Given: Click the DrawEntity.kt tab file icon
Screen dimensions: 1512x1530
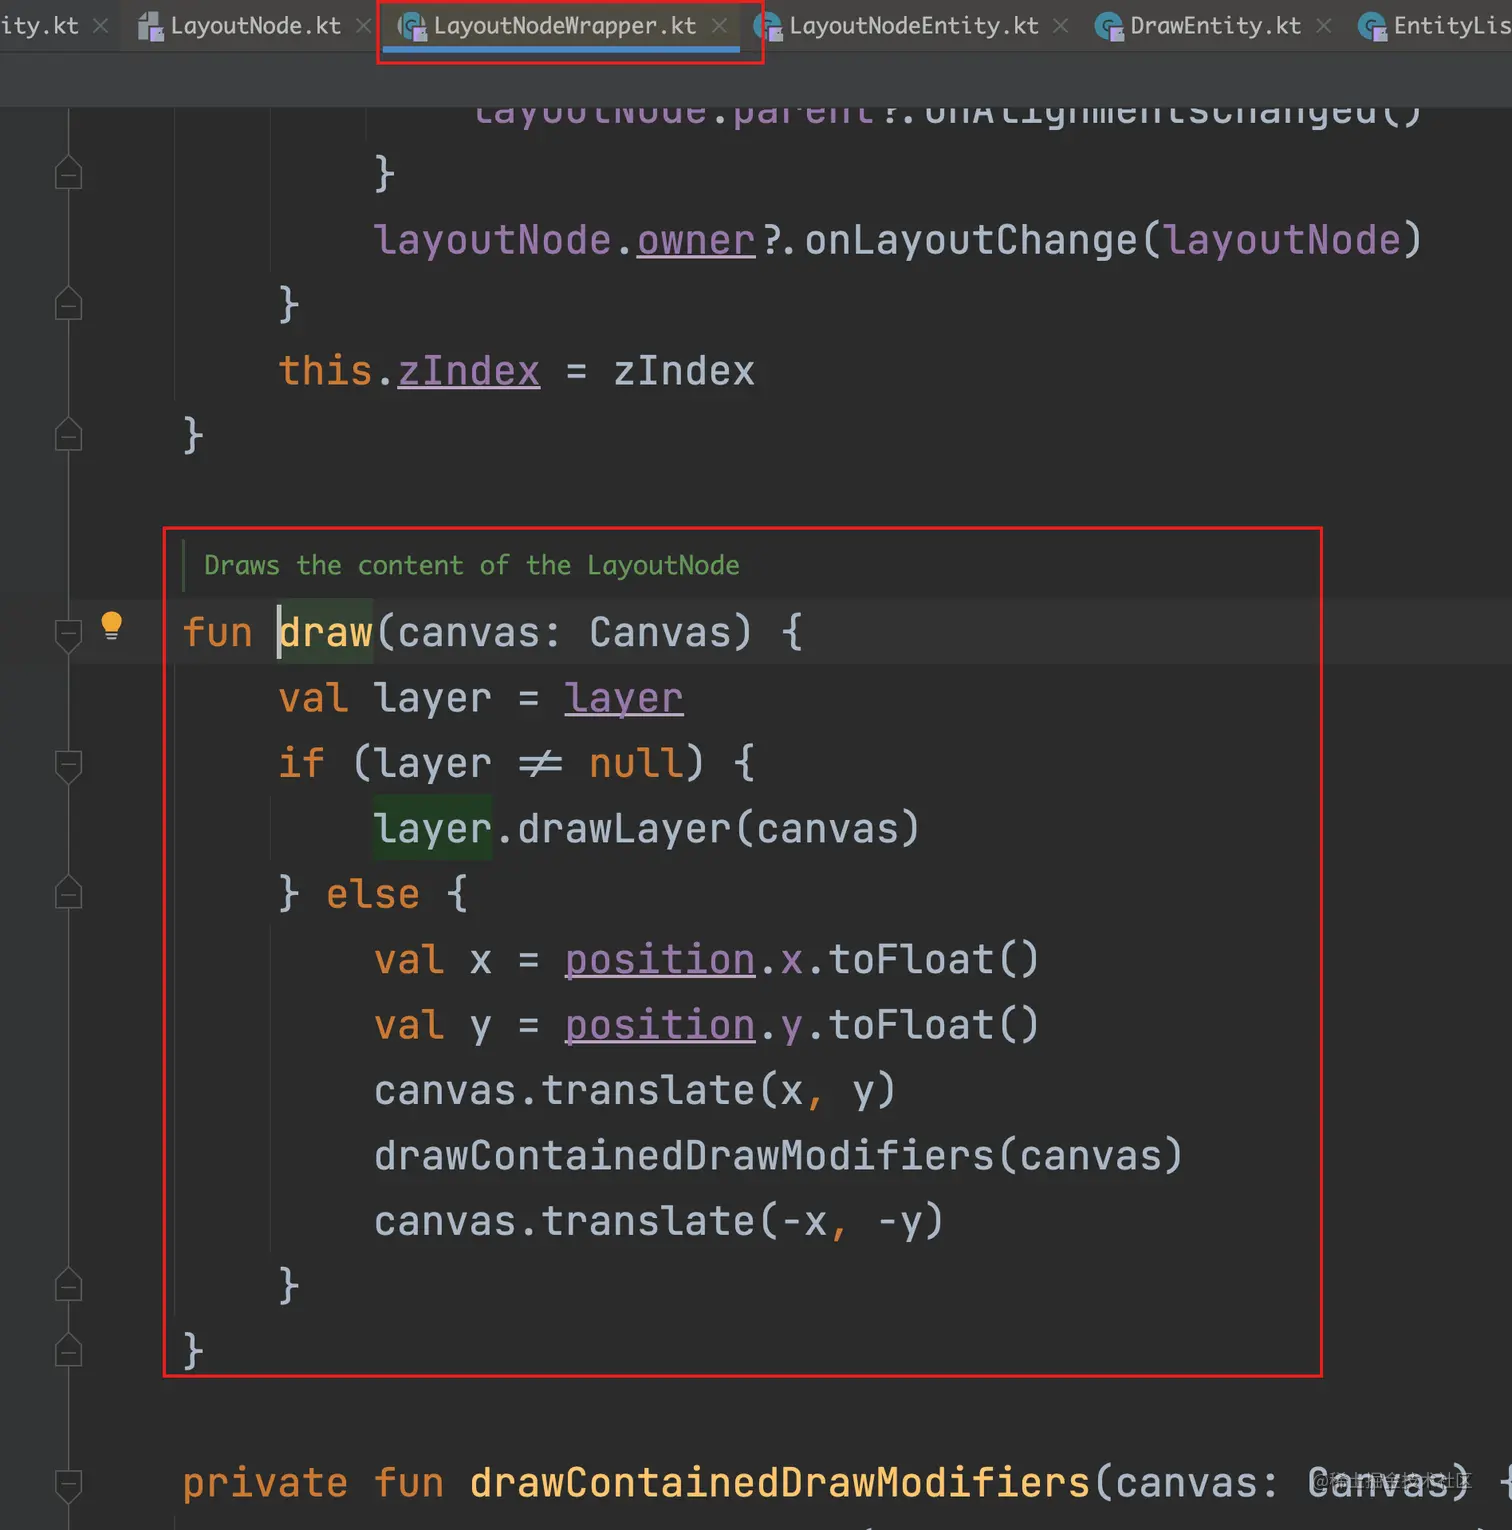Looking at the screenshot, I should pos(1109,26).
